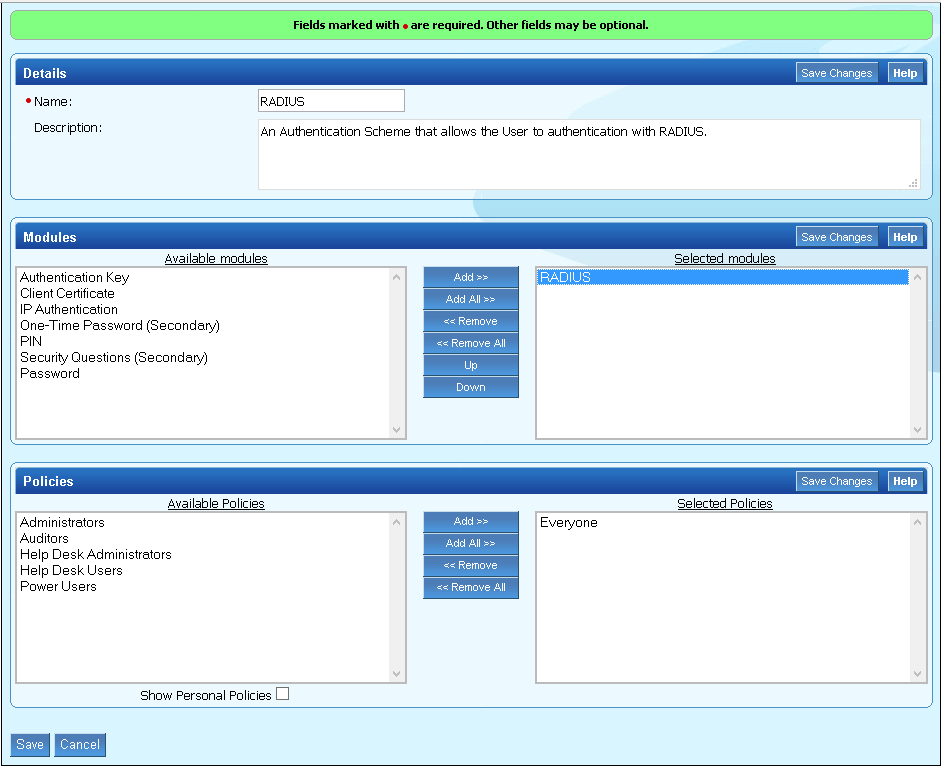Click Save Changes in Details header
The height and width of the screenshot is (769, 941).
click(837, 73)
